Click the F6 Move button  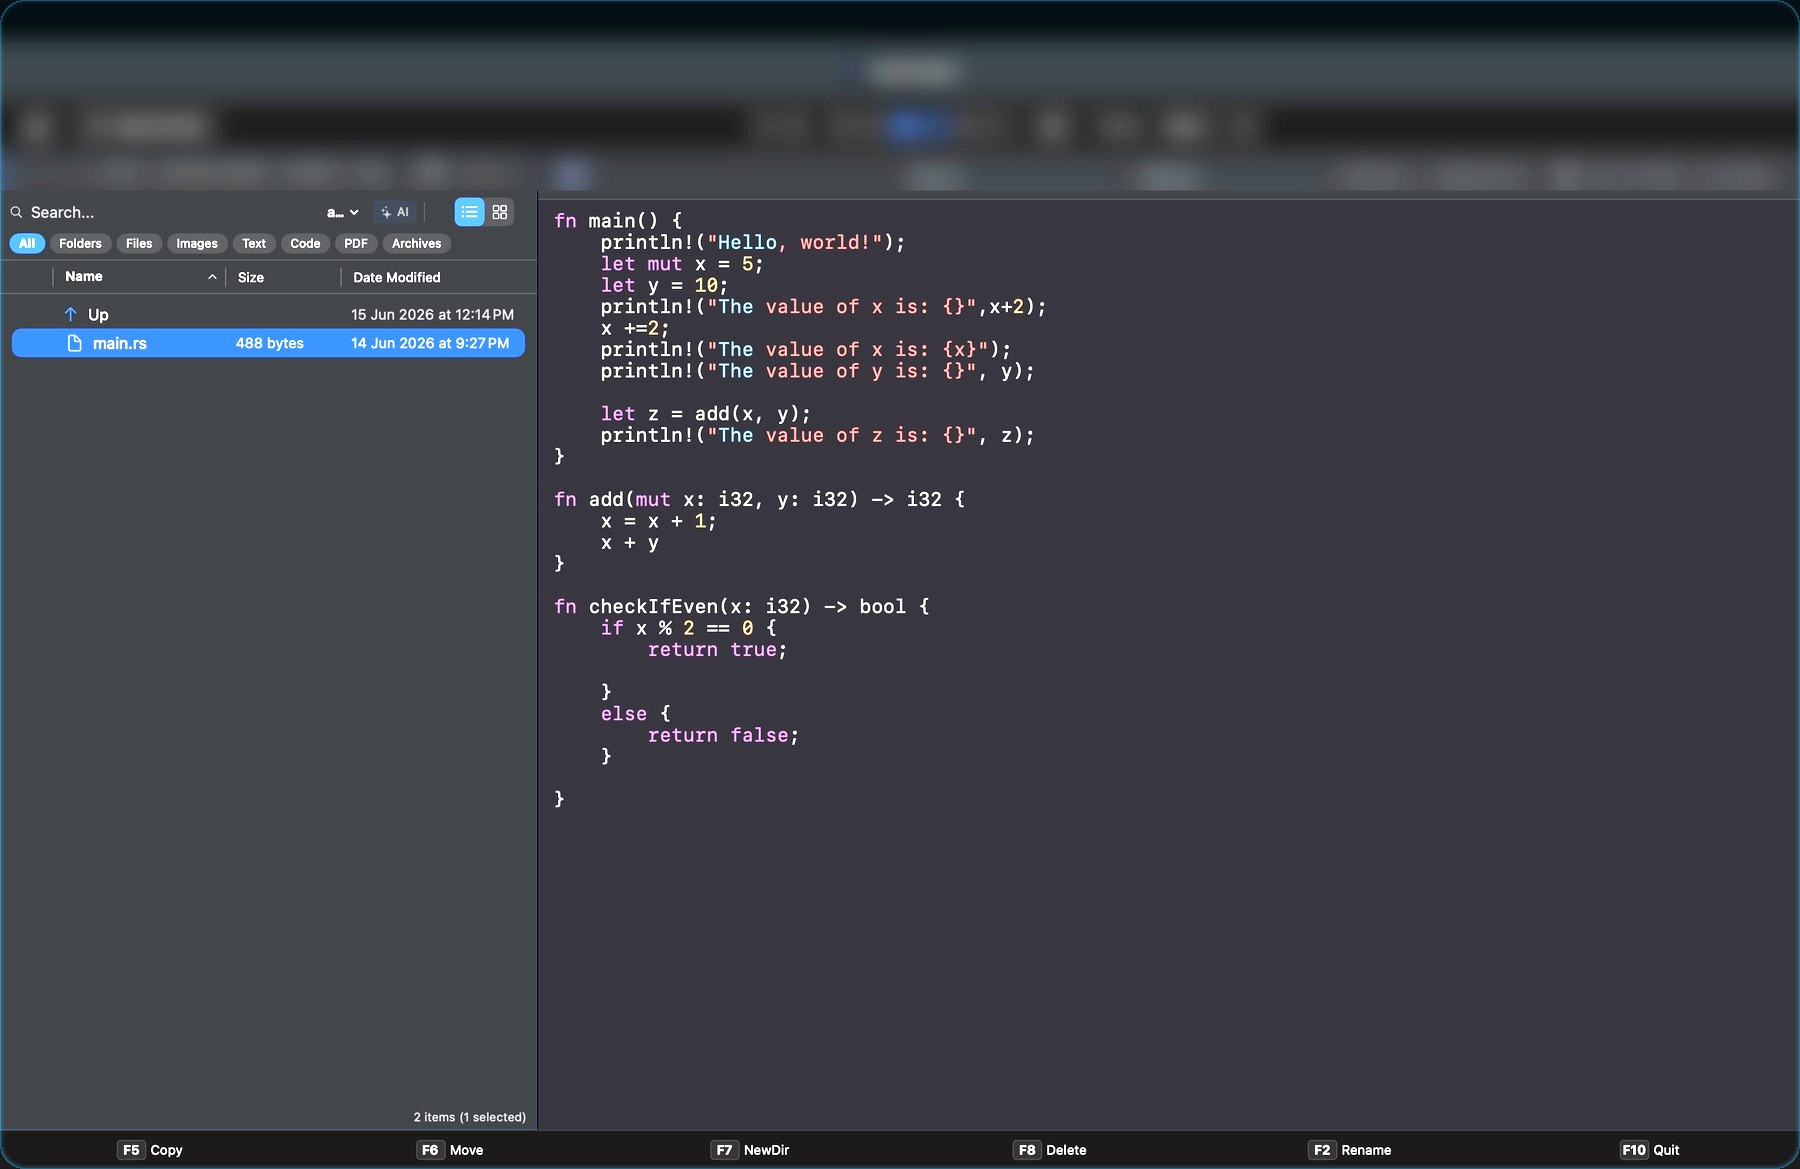pyautogui.click(x=450, y=1150)
